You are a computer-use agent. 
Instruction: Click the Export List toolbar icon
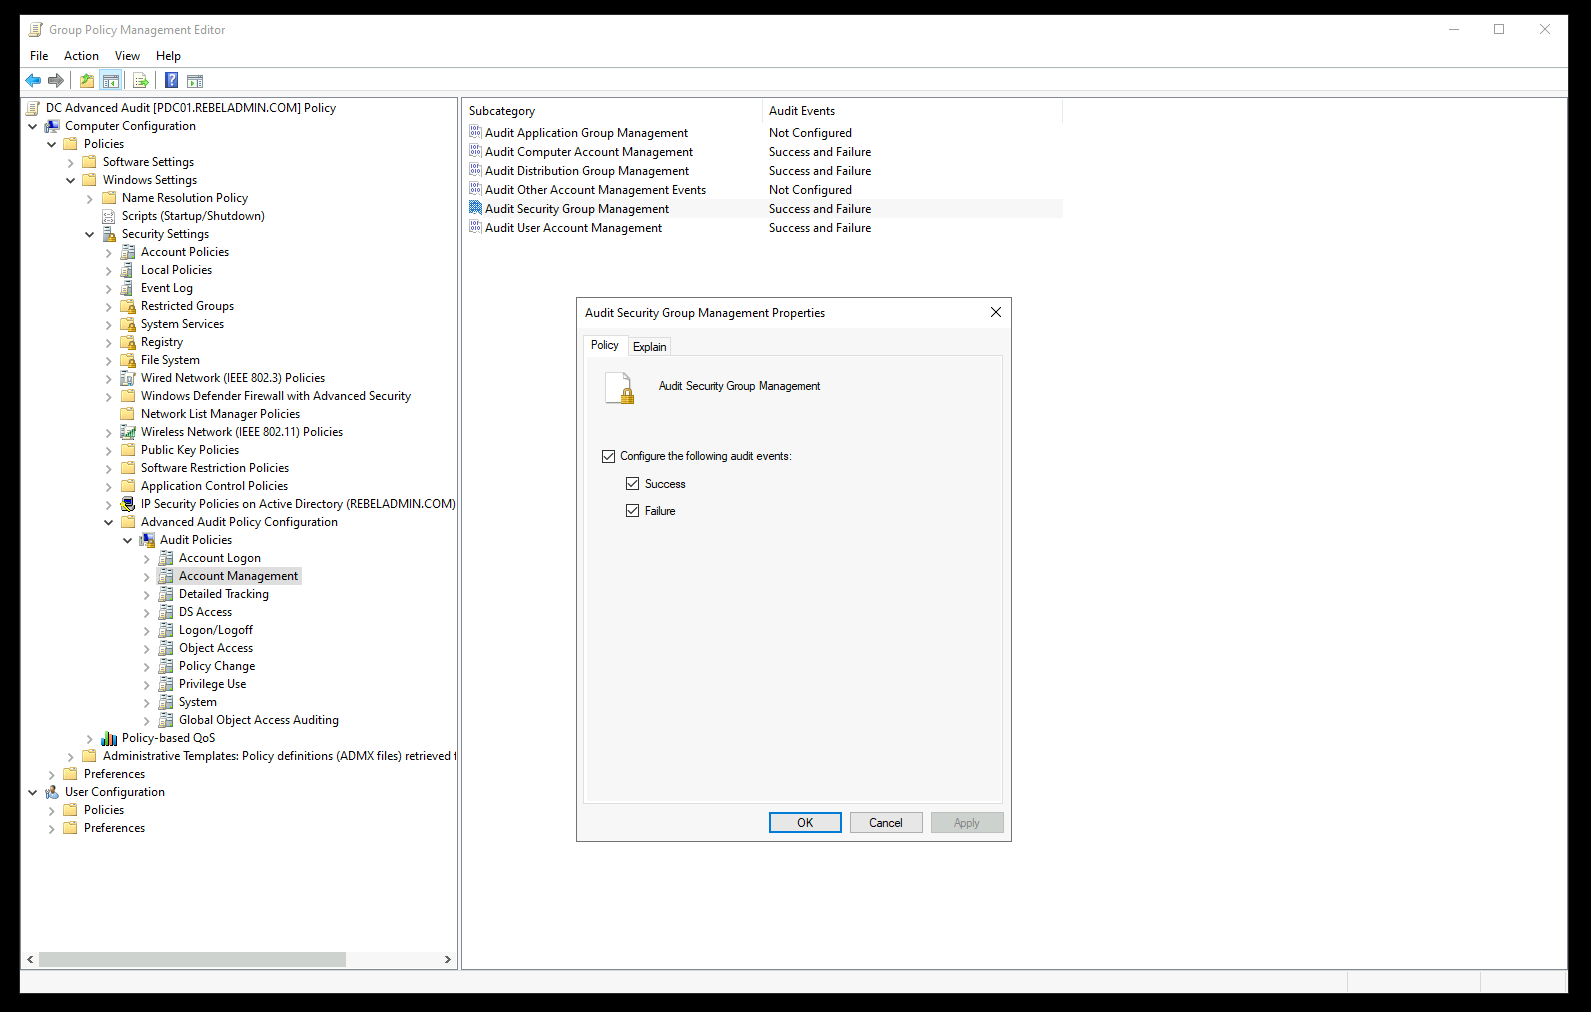point(141,81)
